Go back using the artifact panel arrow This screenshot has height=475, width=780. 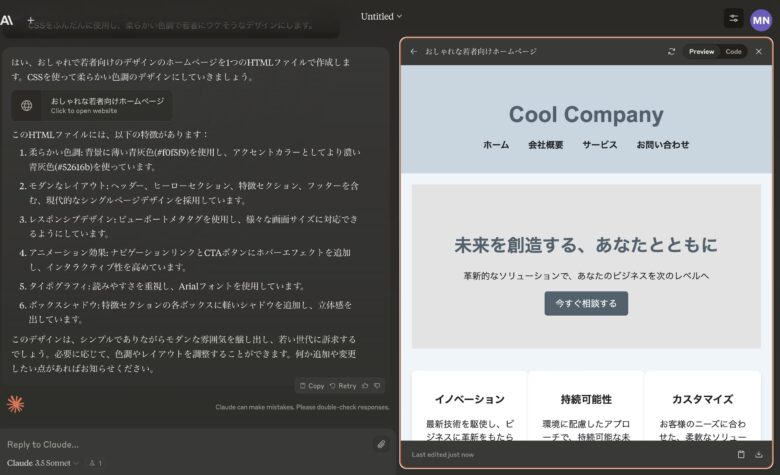pyautogui.click(x=414, y=51)
